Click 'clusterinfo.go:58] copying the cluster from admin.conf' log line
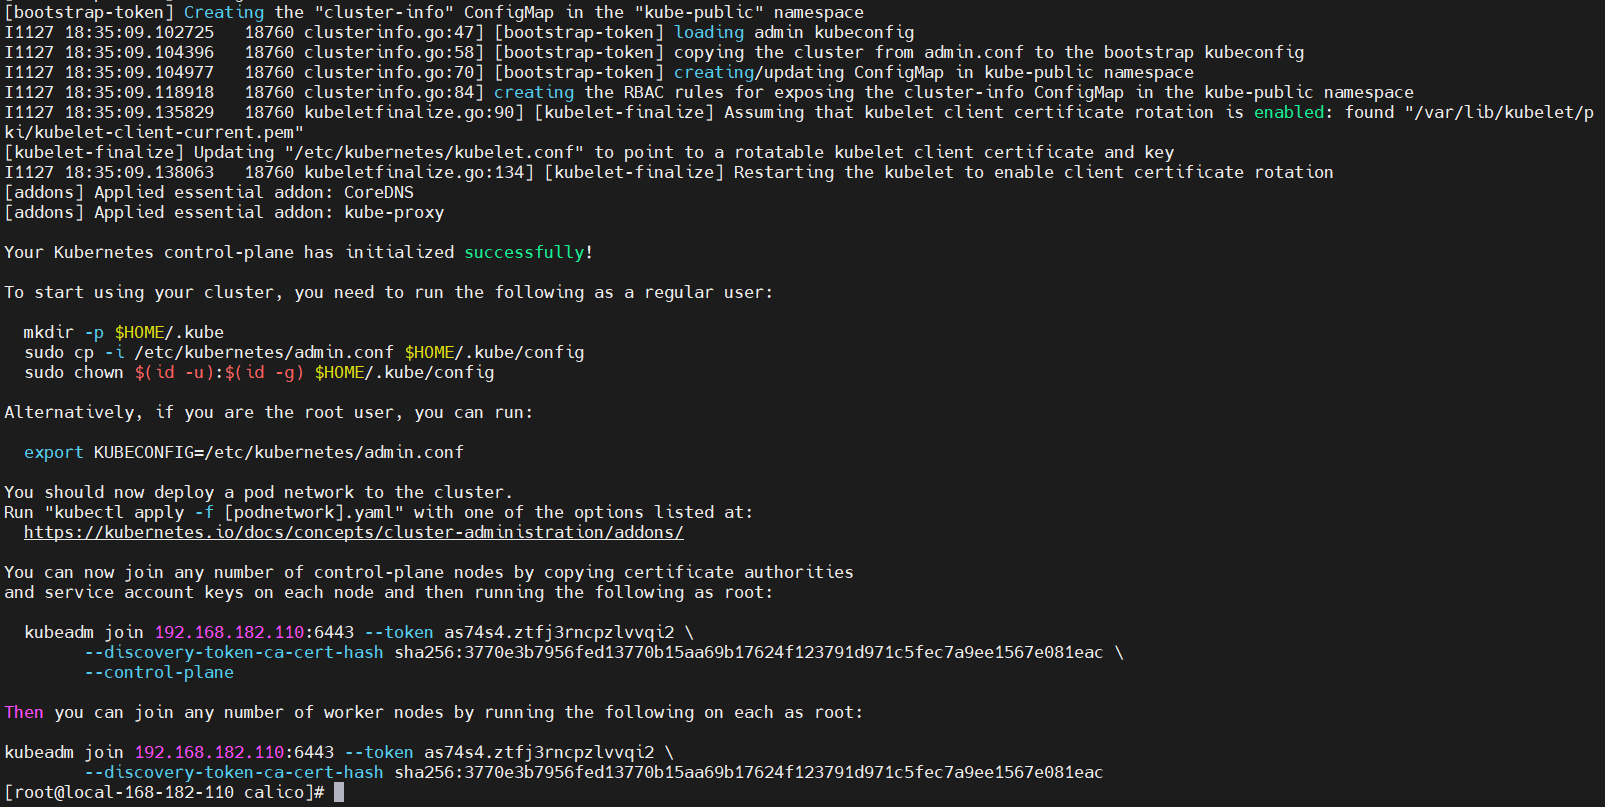Viewport: 1605px width, 807px height. pos(654,52)
